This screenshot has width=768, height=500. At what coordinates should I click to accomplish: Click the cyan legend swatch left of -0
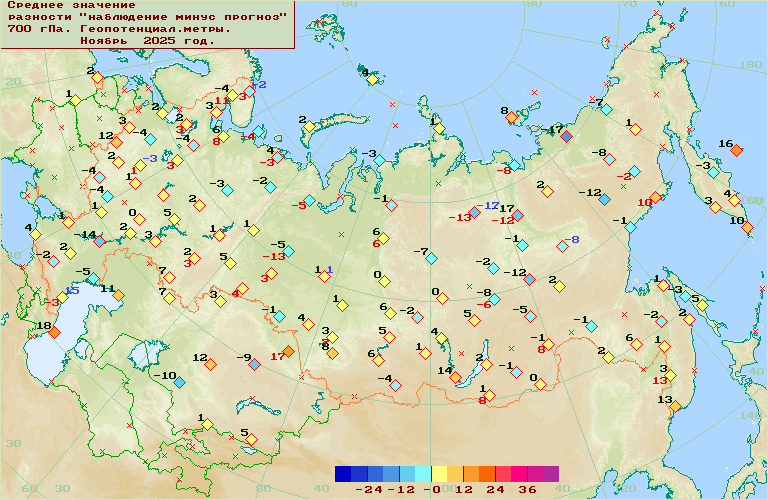(423, 473)
